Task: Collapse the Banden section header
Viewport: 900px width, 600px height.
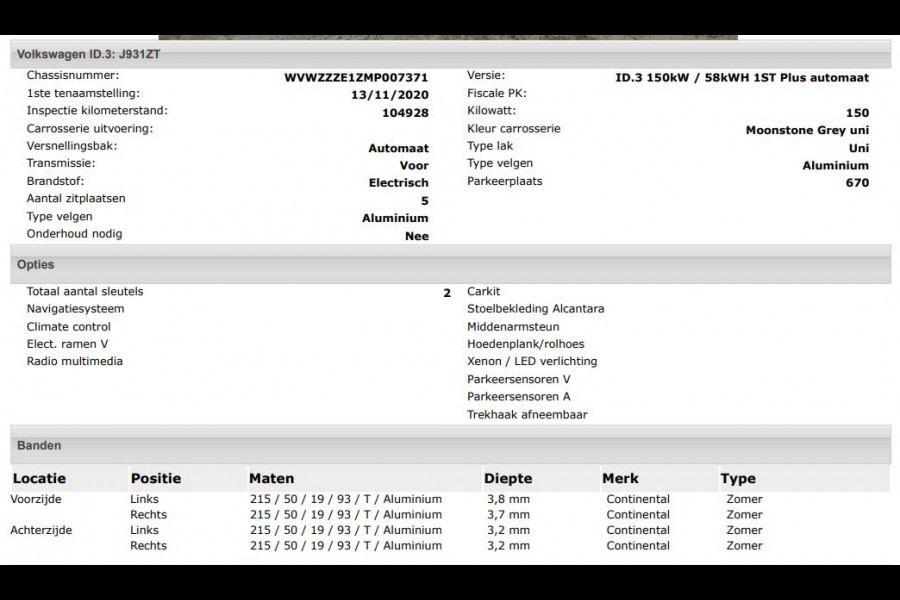Action: [x=38, y=445]
